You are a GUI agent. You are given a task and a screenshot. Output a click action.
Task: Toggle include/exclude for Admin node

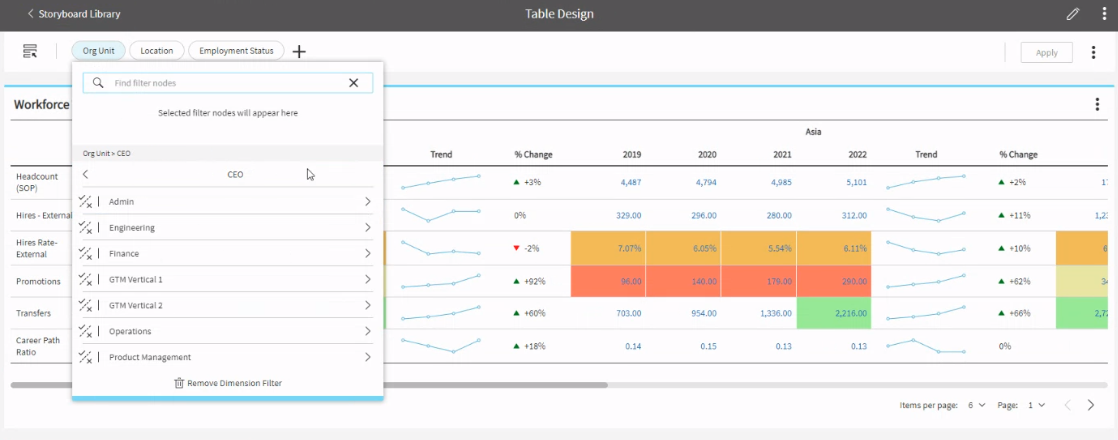86,202
